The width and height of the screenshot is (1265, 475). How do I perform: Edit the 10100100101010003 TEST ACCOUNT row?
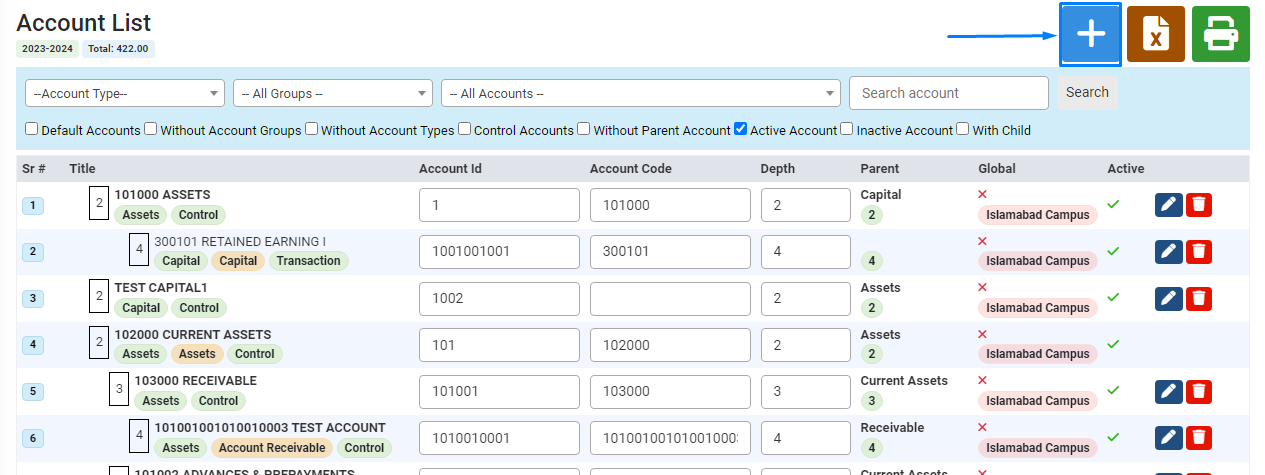1168,439
